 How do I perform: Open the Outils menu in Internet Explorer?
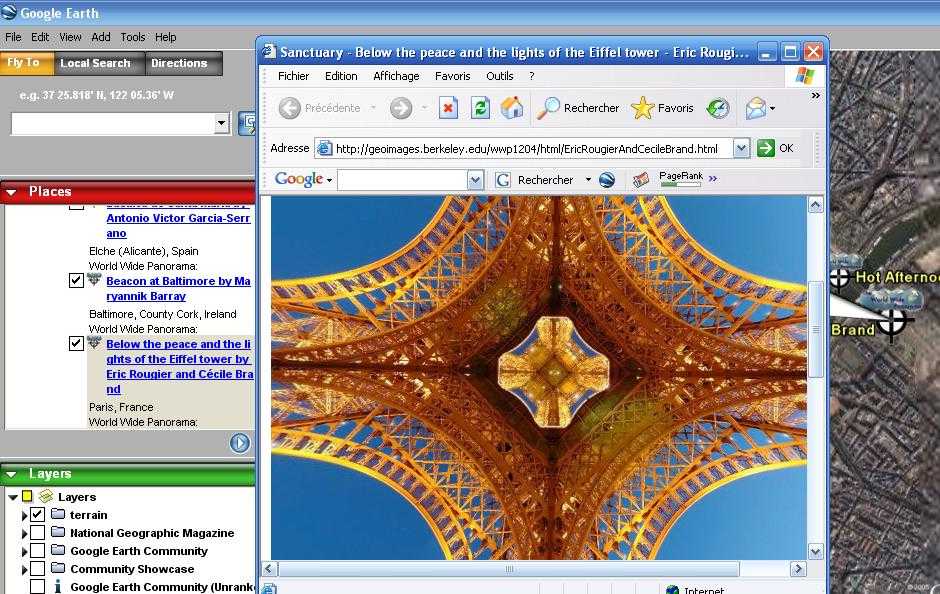(x=499, y=76)
